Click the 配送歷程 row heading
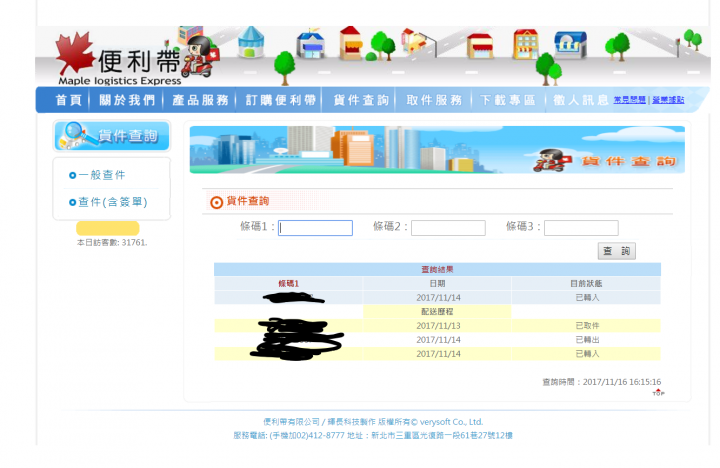 click(x=437, y=312)
